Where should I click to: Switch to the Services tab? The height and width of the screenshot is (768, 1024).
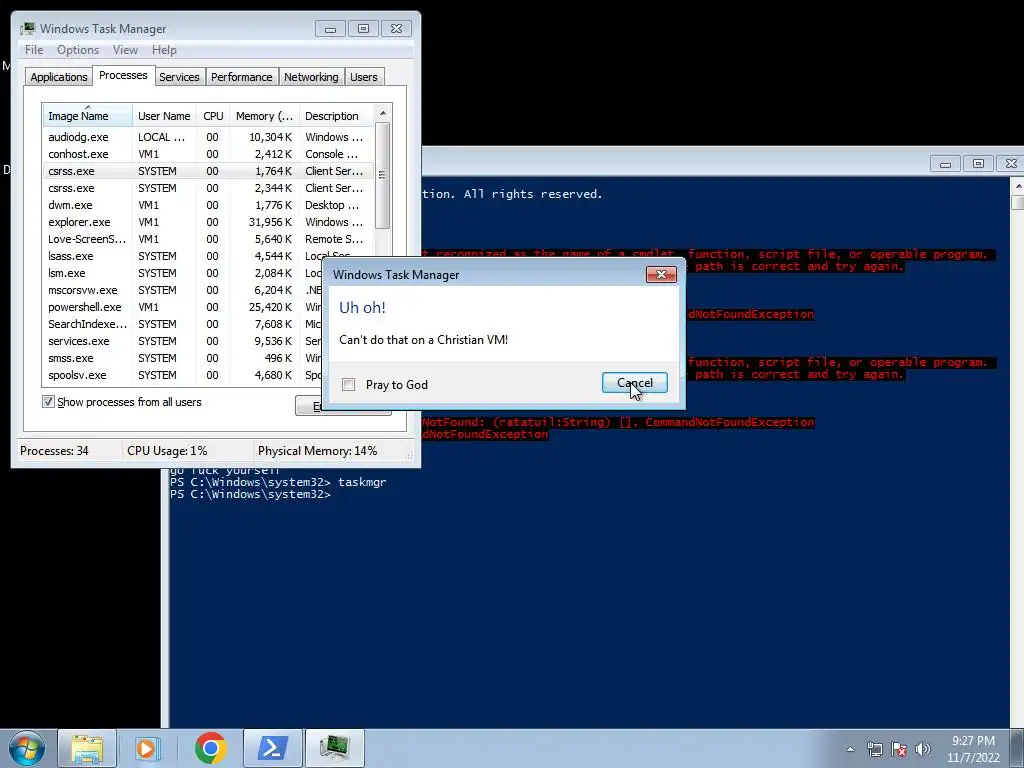[179, 77]
